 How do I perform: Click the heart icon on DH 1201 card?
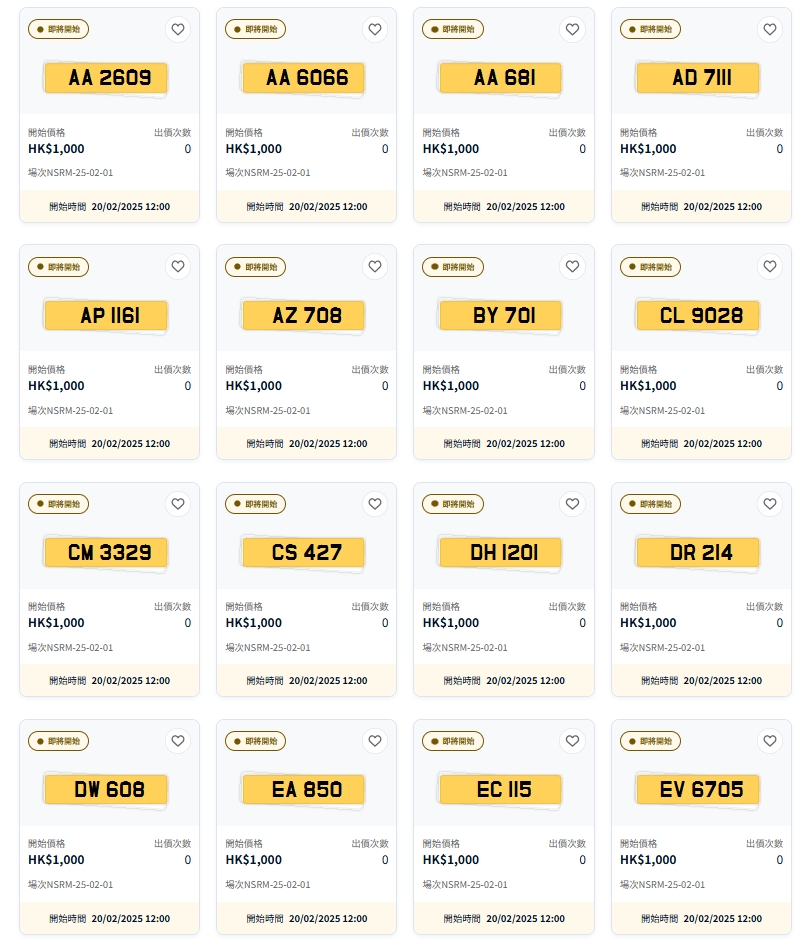pyautogui.click(x=573, y=504)
